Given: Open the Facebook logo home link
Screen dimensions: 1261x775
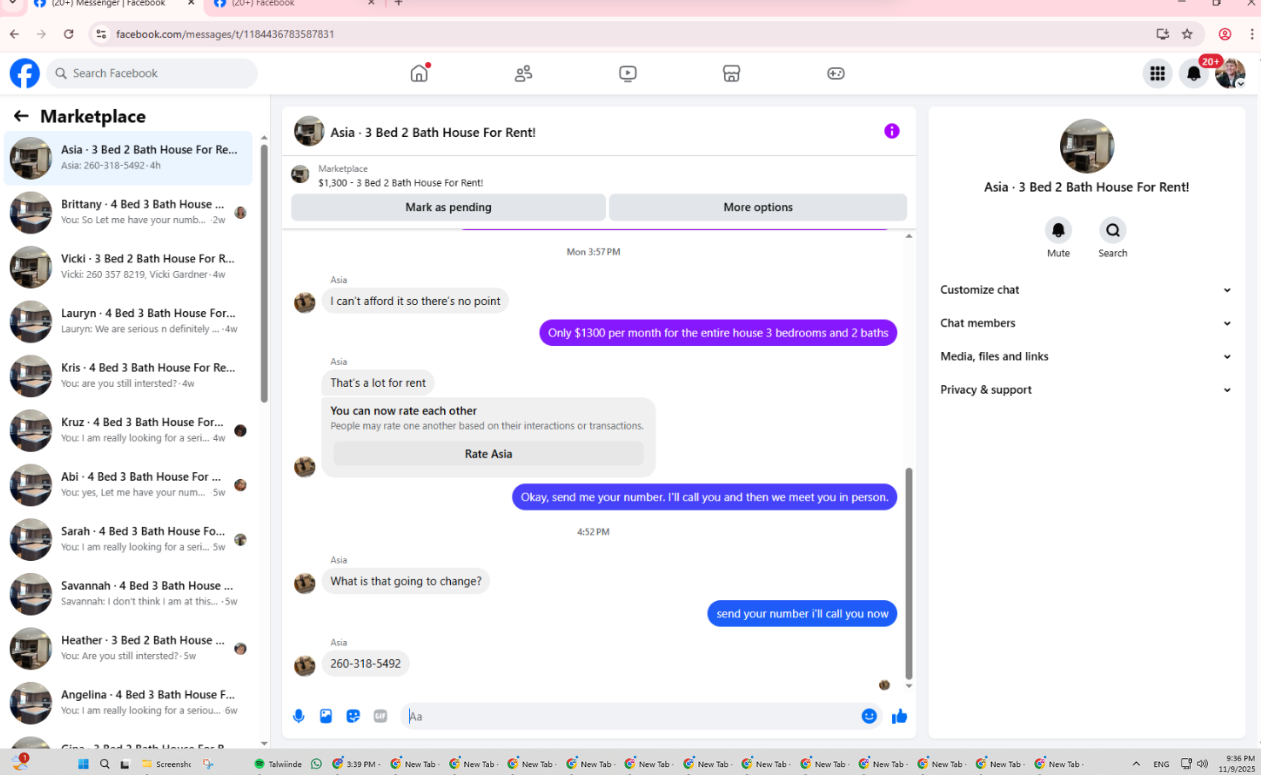Looking at the screenshot, I should 25,73.
